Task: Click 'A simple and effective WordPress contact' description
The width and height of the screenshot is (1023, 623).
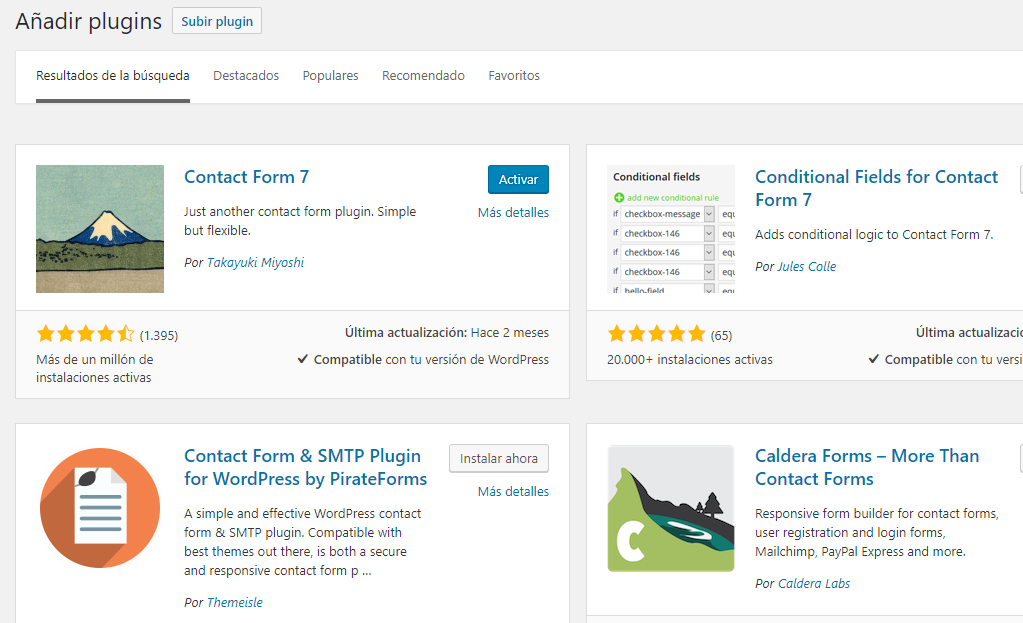Action: (303, 542)
